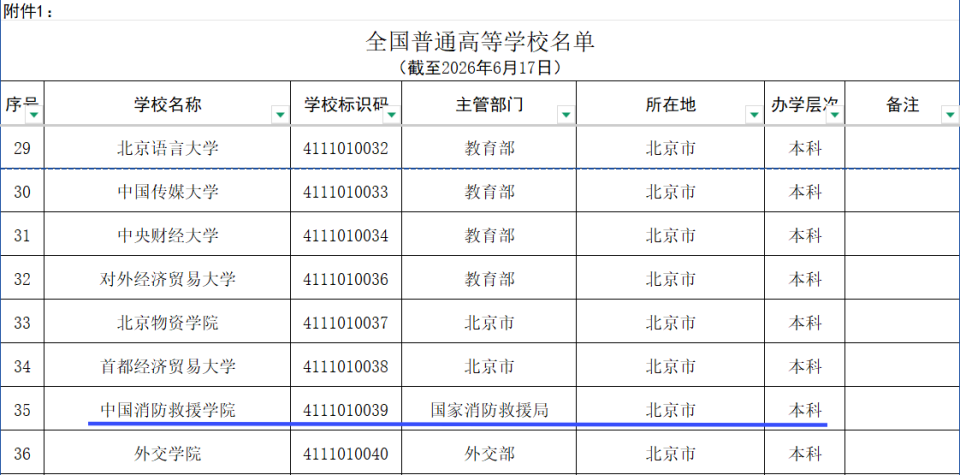Viewport: 960px width, 475px height.
Task: Select 教育部 cell in 中央财经大学 row
Action: coord(489,234)
